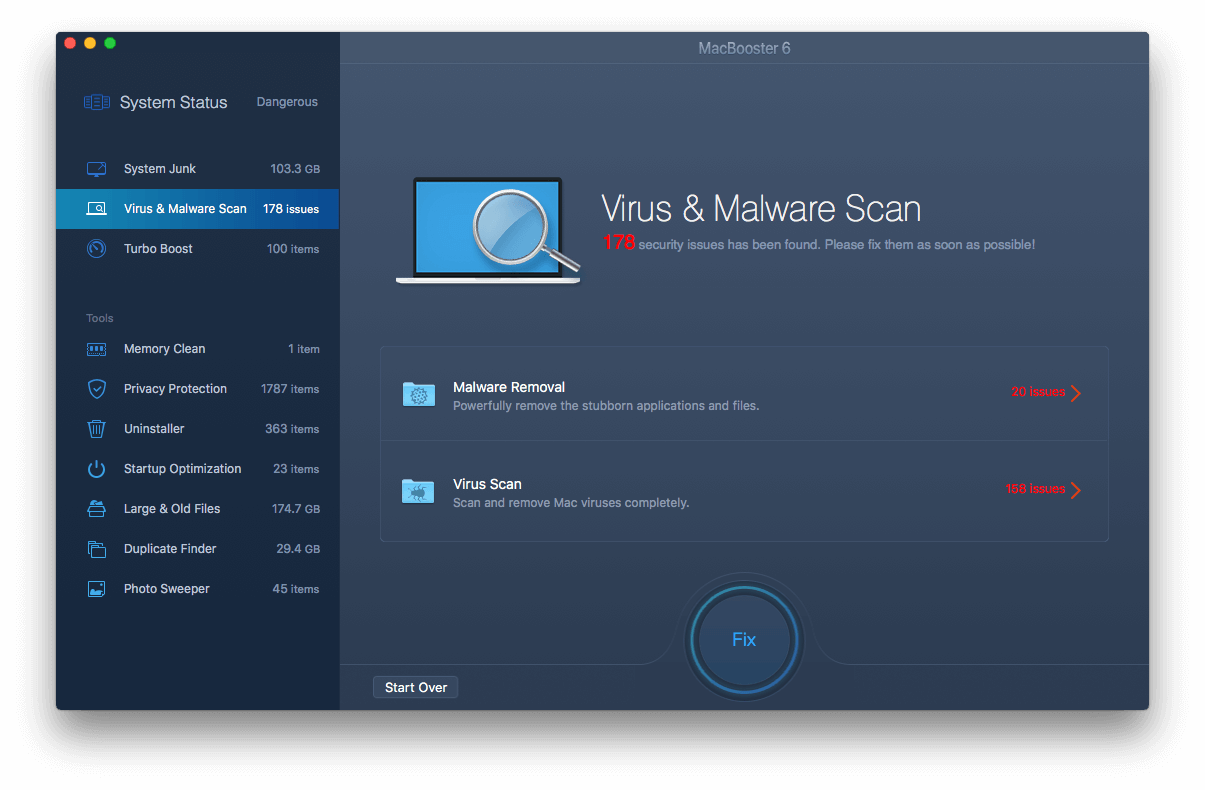Click the green maximize window button
The width and height of the screenshot is (1205, 790).
[110, 43]
